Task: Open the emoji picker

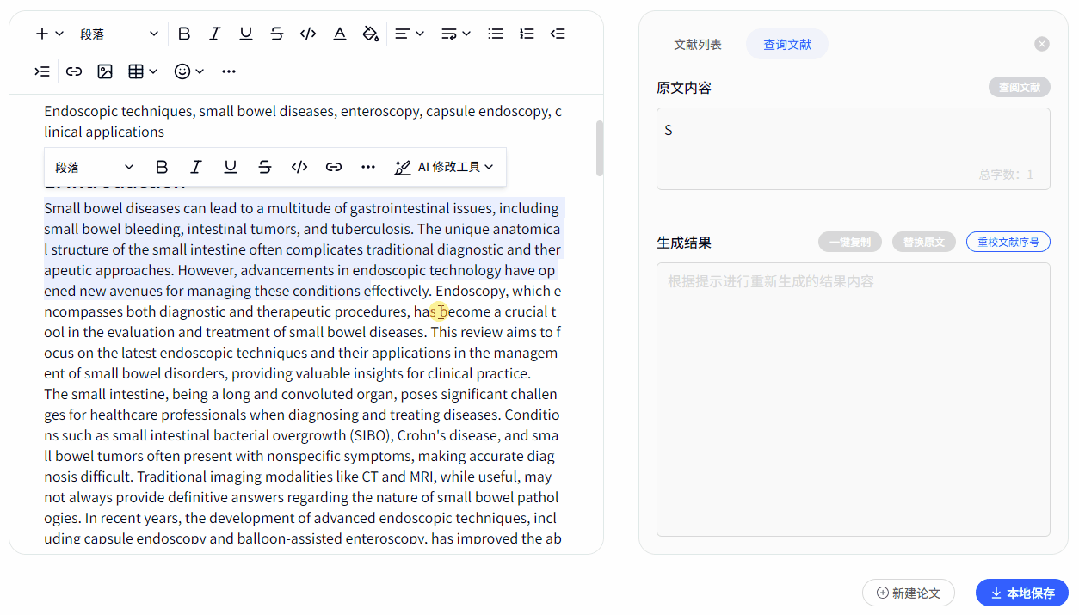Action: pos(189,72)
